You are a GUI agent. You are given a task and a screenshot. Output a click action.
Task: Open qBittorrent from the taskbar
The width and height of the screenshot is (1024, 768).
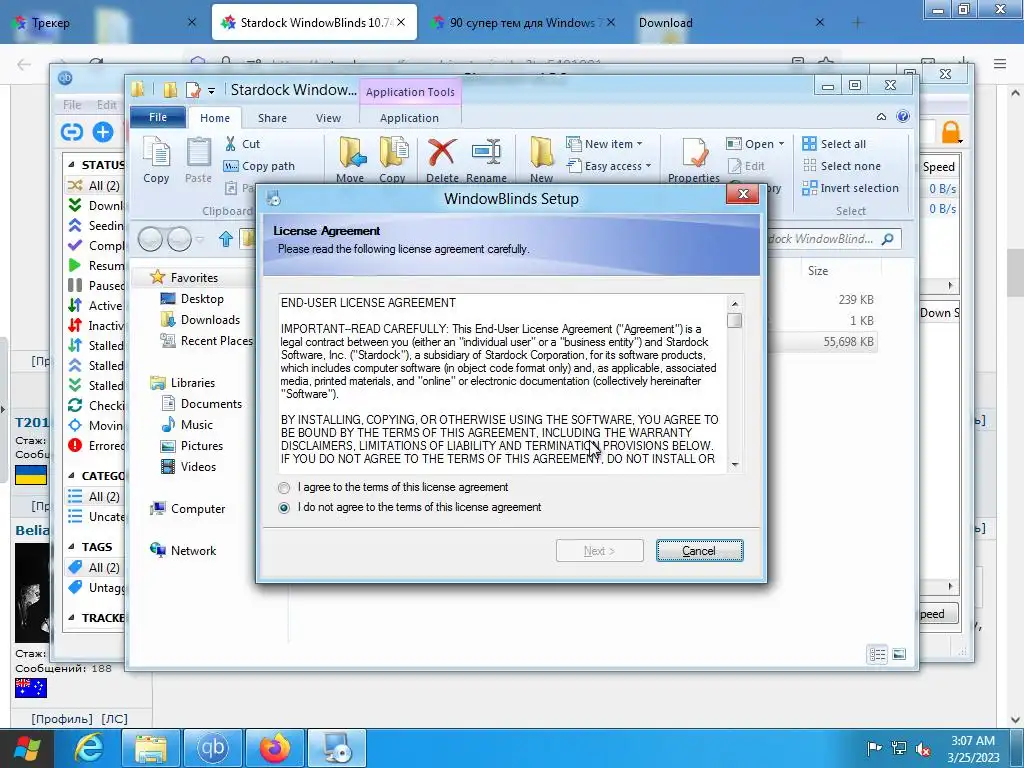point(213,748)
